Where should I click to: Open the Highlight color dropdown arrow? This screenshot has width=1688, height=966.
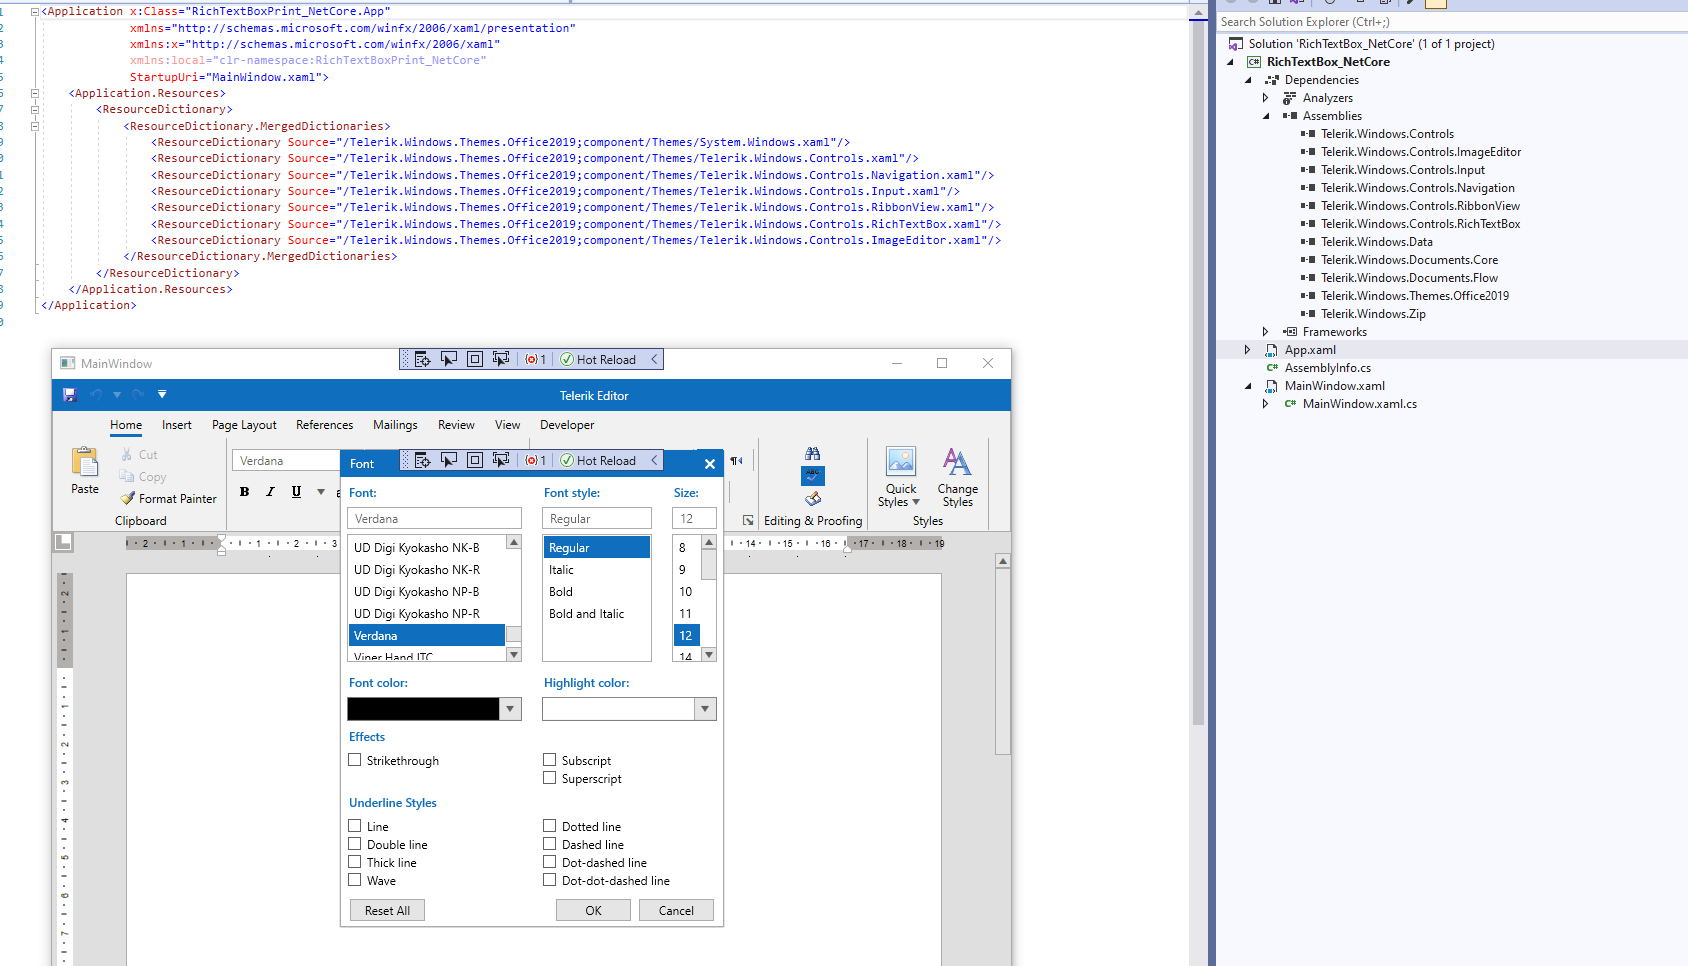coord(705,709)
